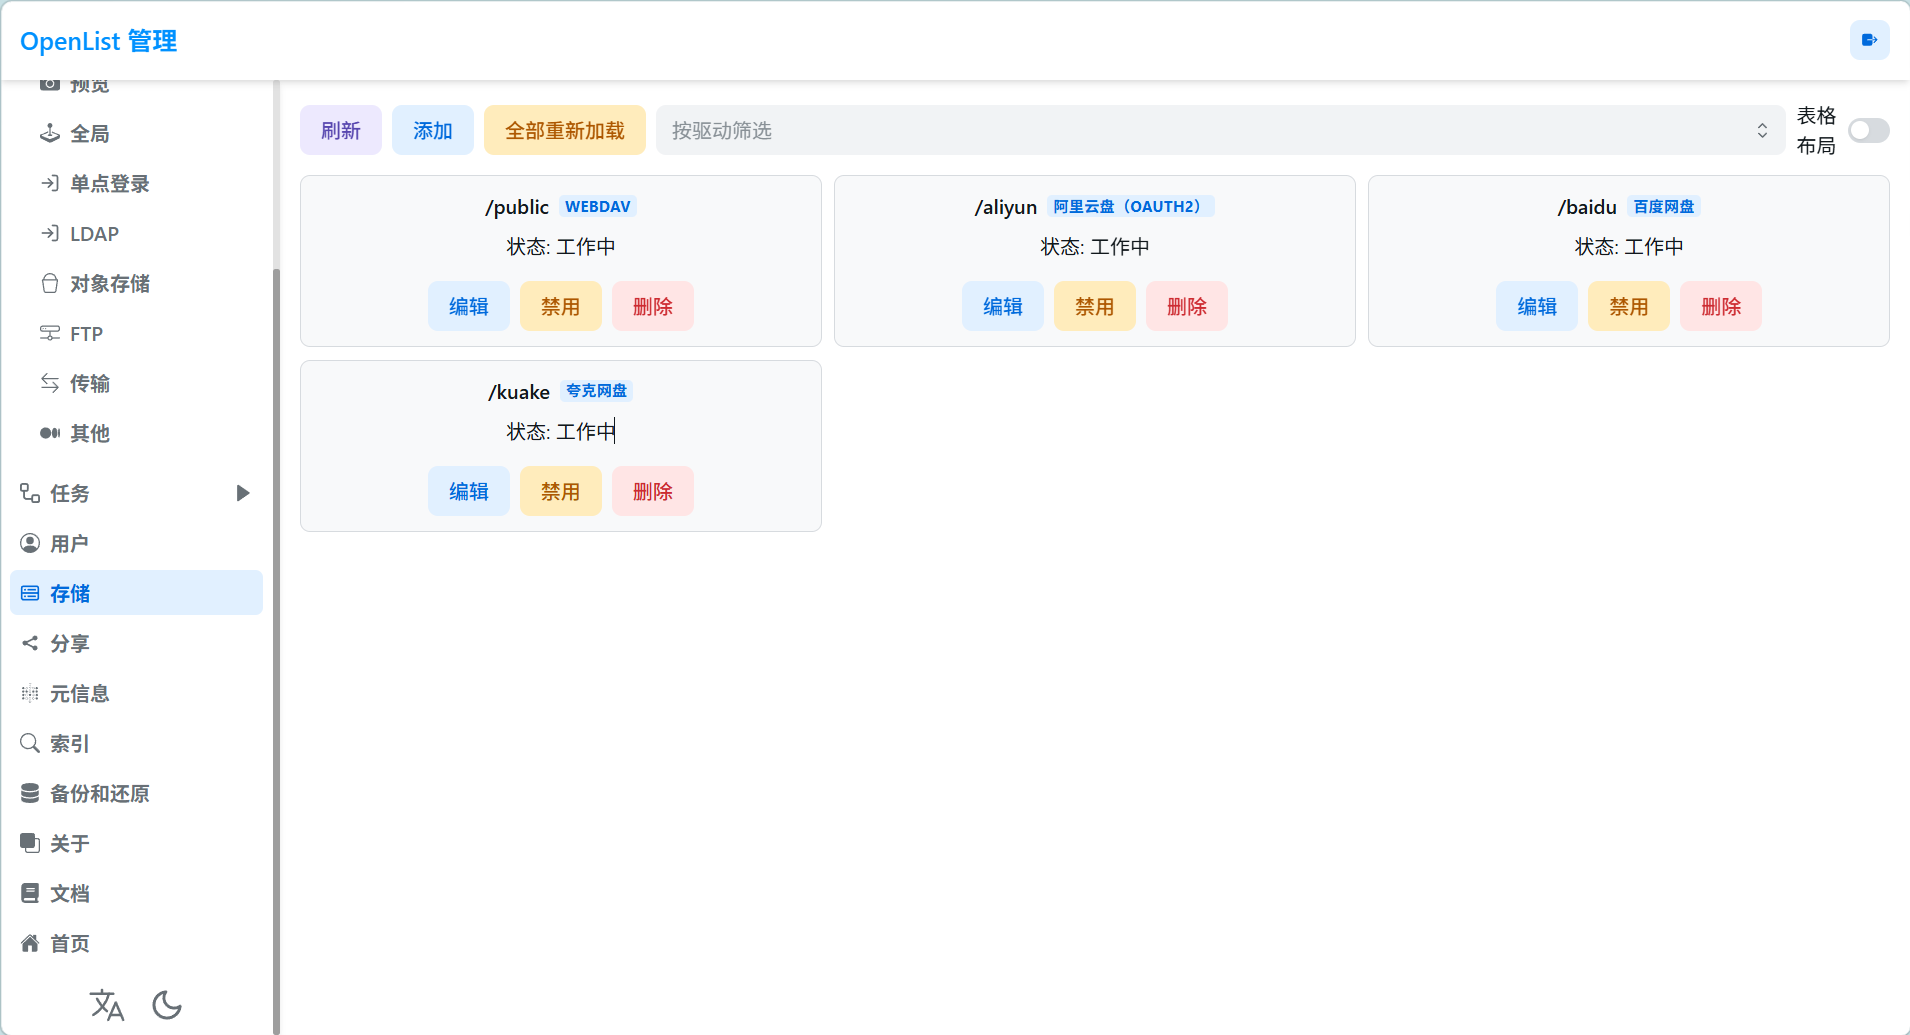Screen dimensions: 1910x1035
Task: Click the FTP server icon
Action: point(50,333)
